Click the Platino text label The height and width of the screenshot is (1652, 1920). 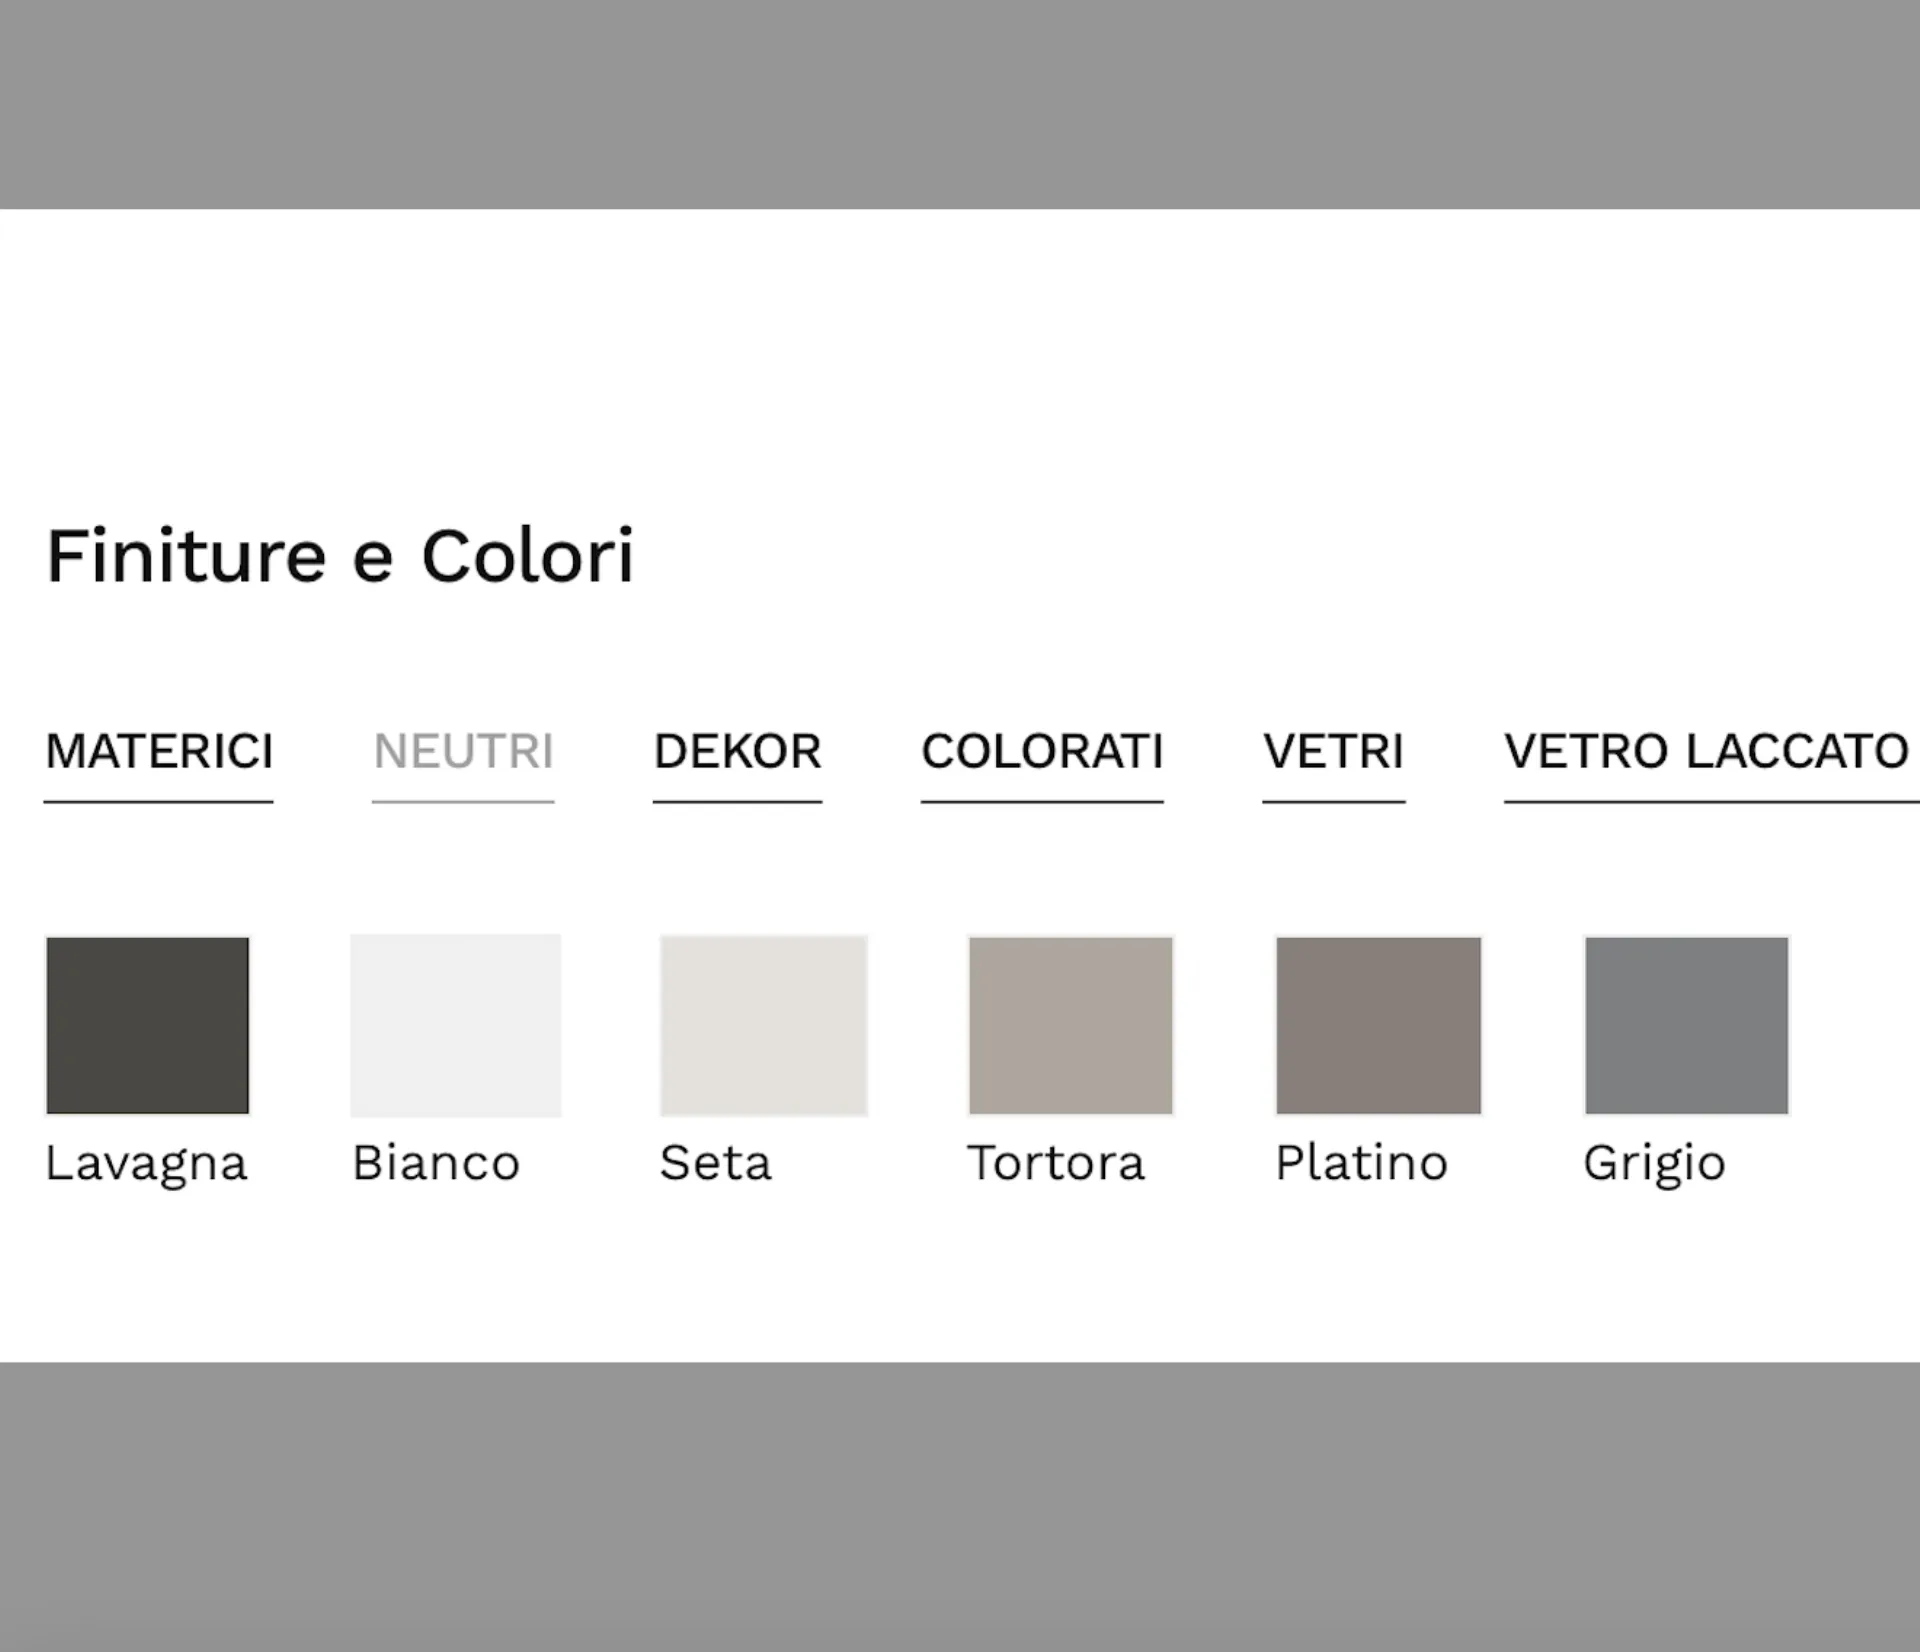click(1362, 1163)
